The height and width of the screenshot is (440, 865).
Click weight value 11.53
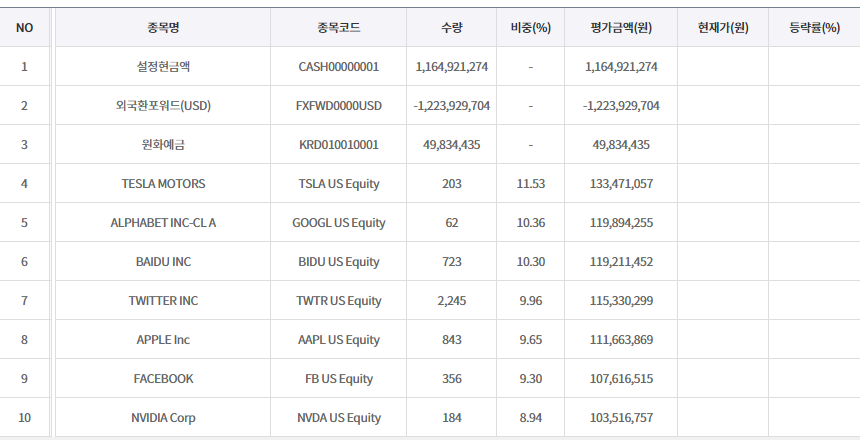(531, 184)
